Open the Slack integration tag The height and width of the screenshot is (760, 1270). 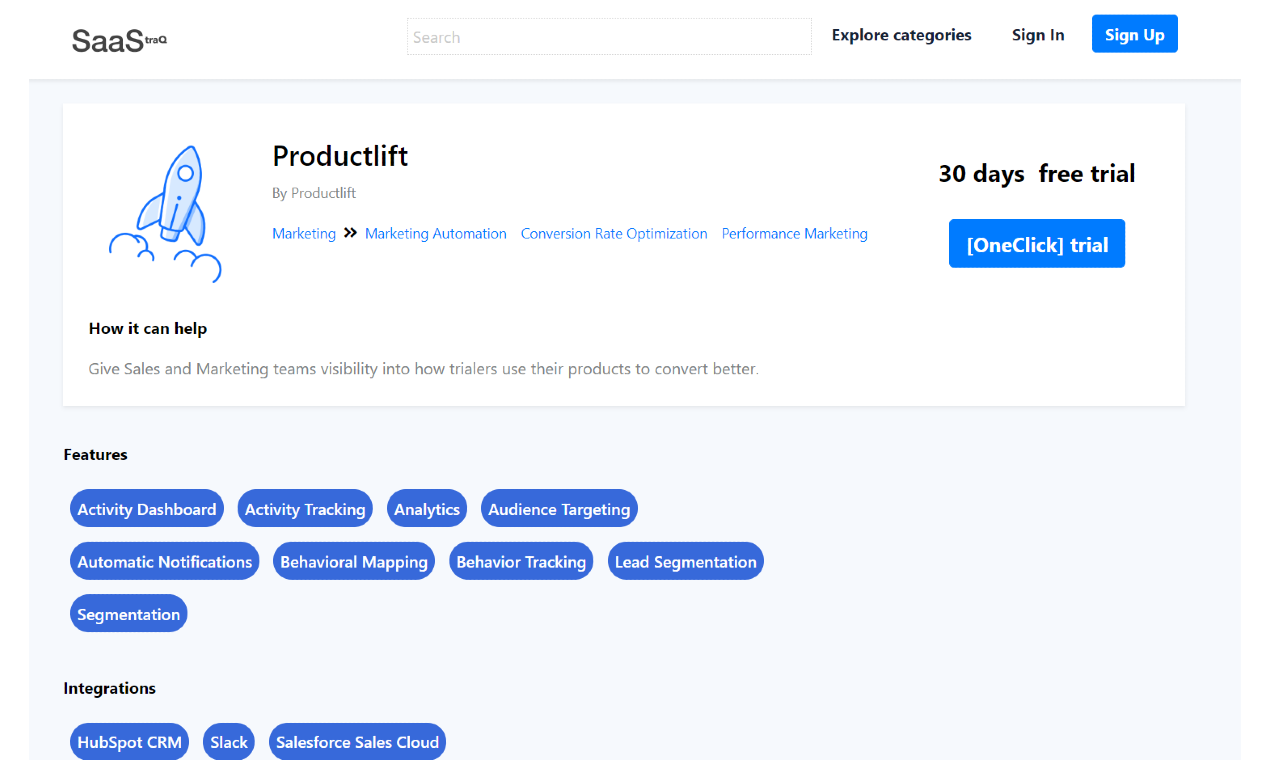tap(229, 742)
